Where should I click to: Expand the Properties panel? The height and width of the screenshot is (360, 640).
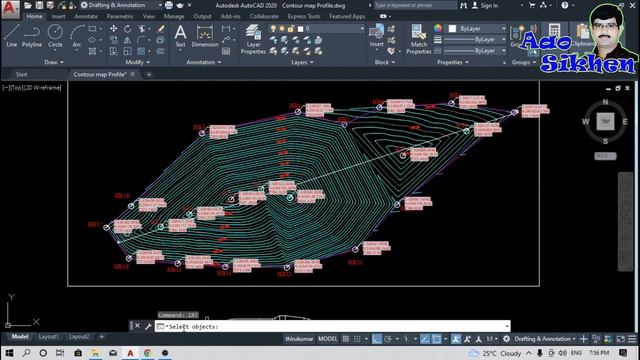coord(453,62)
